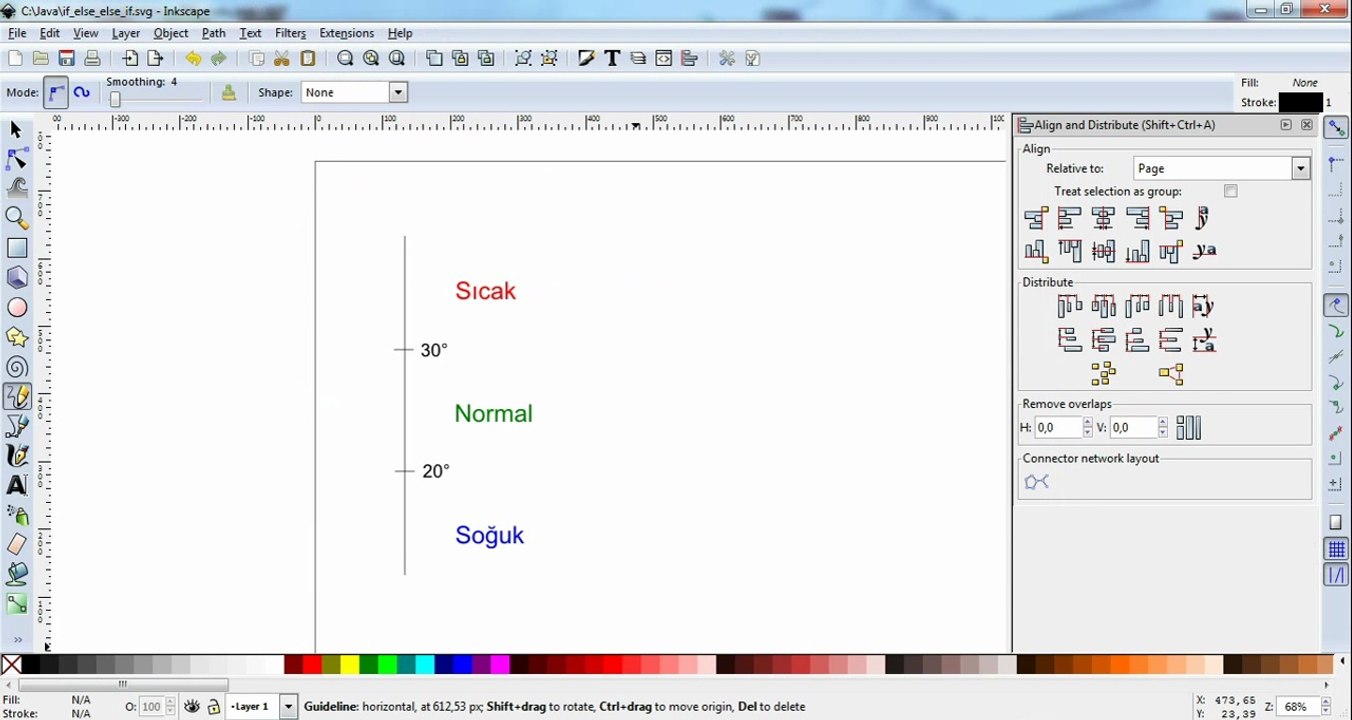Increase Remove overlaps V value

tap(1162, 423)
